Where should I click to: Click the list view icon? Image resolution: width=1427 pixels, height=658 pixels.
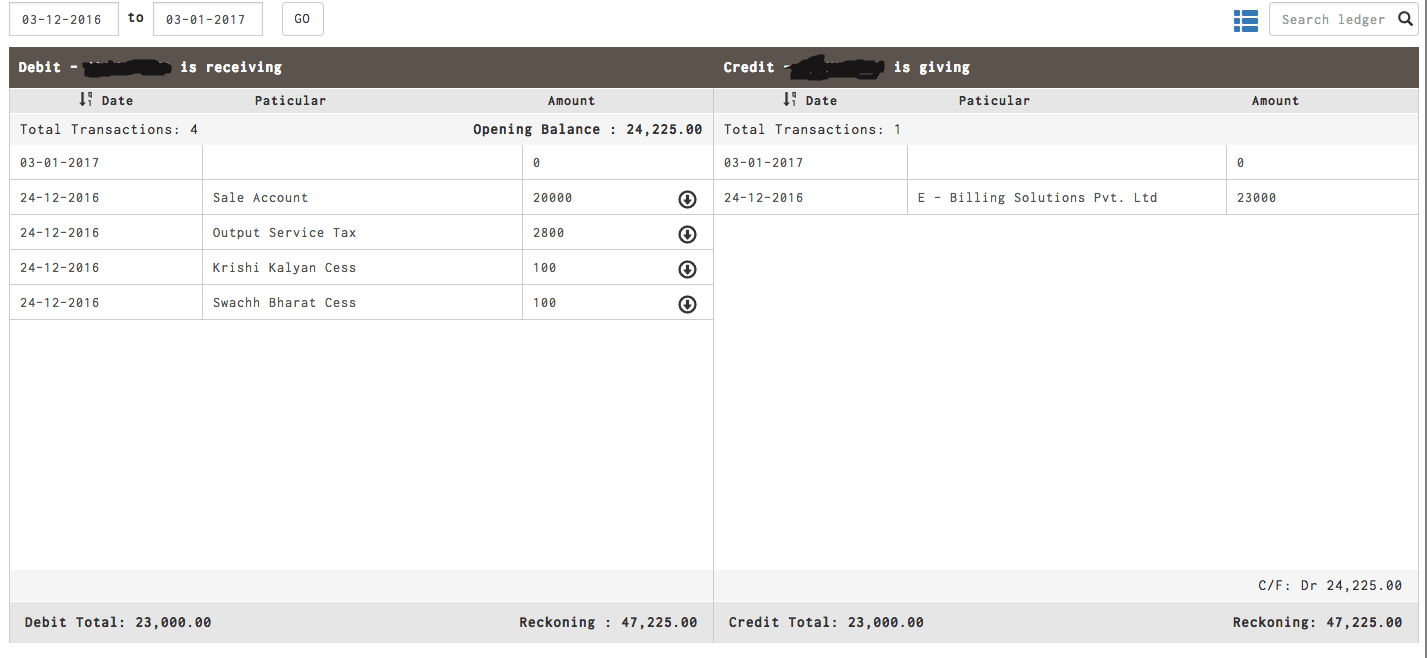click(1245, 20)
